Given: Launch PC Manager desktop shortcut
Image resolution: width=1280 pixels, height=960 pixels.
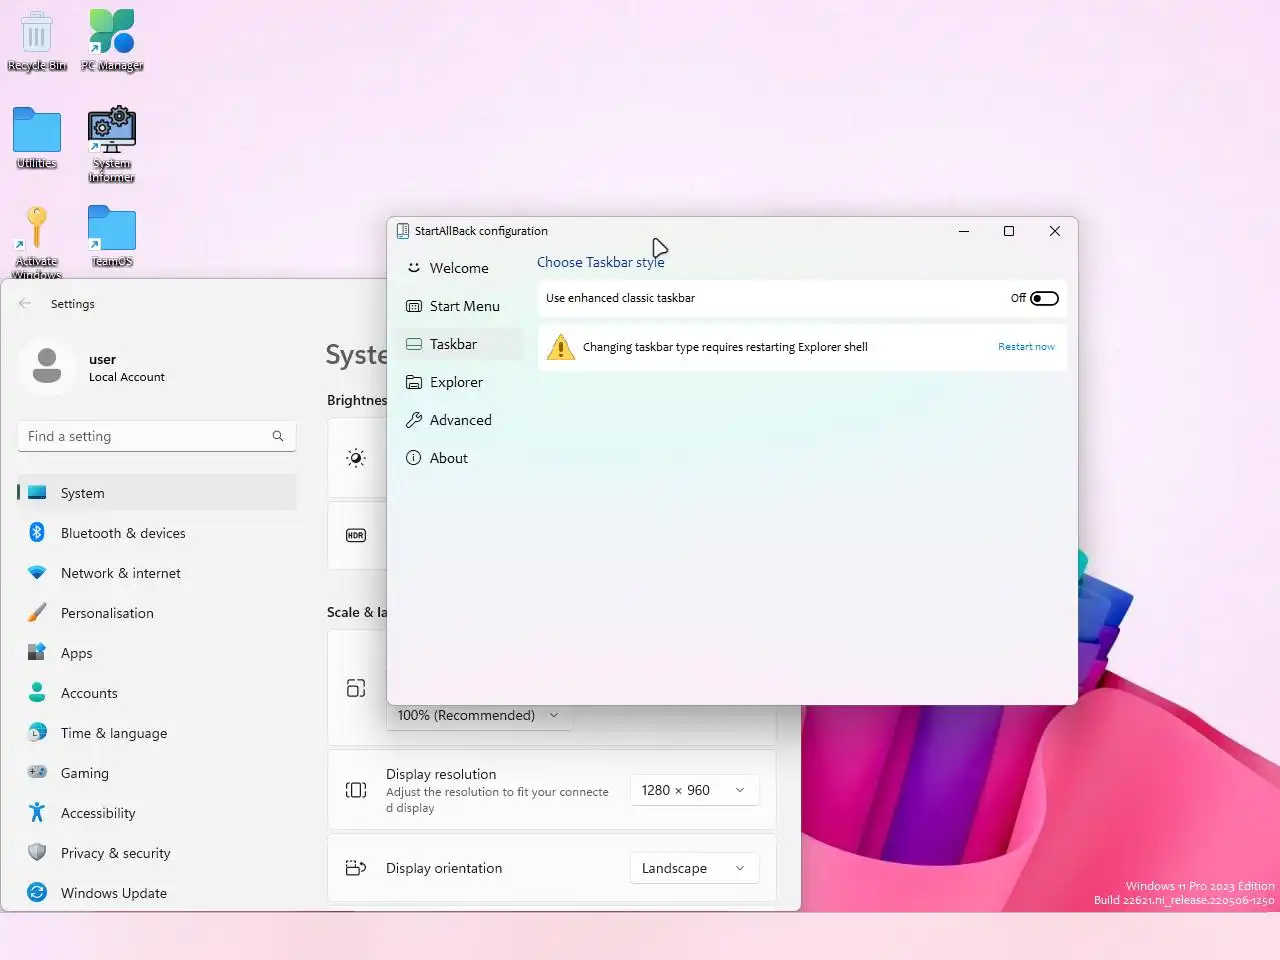Looking at the screenshot, I should [x=112, y=41].
